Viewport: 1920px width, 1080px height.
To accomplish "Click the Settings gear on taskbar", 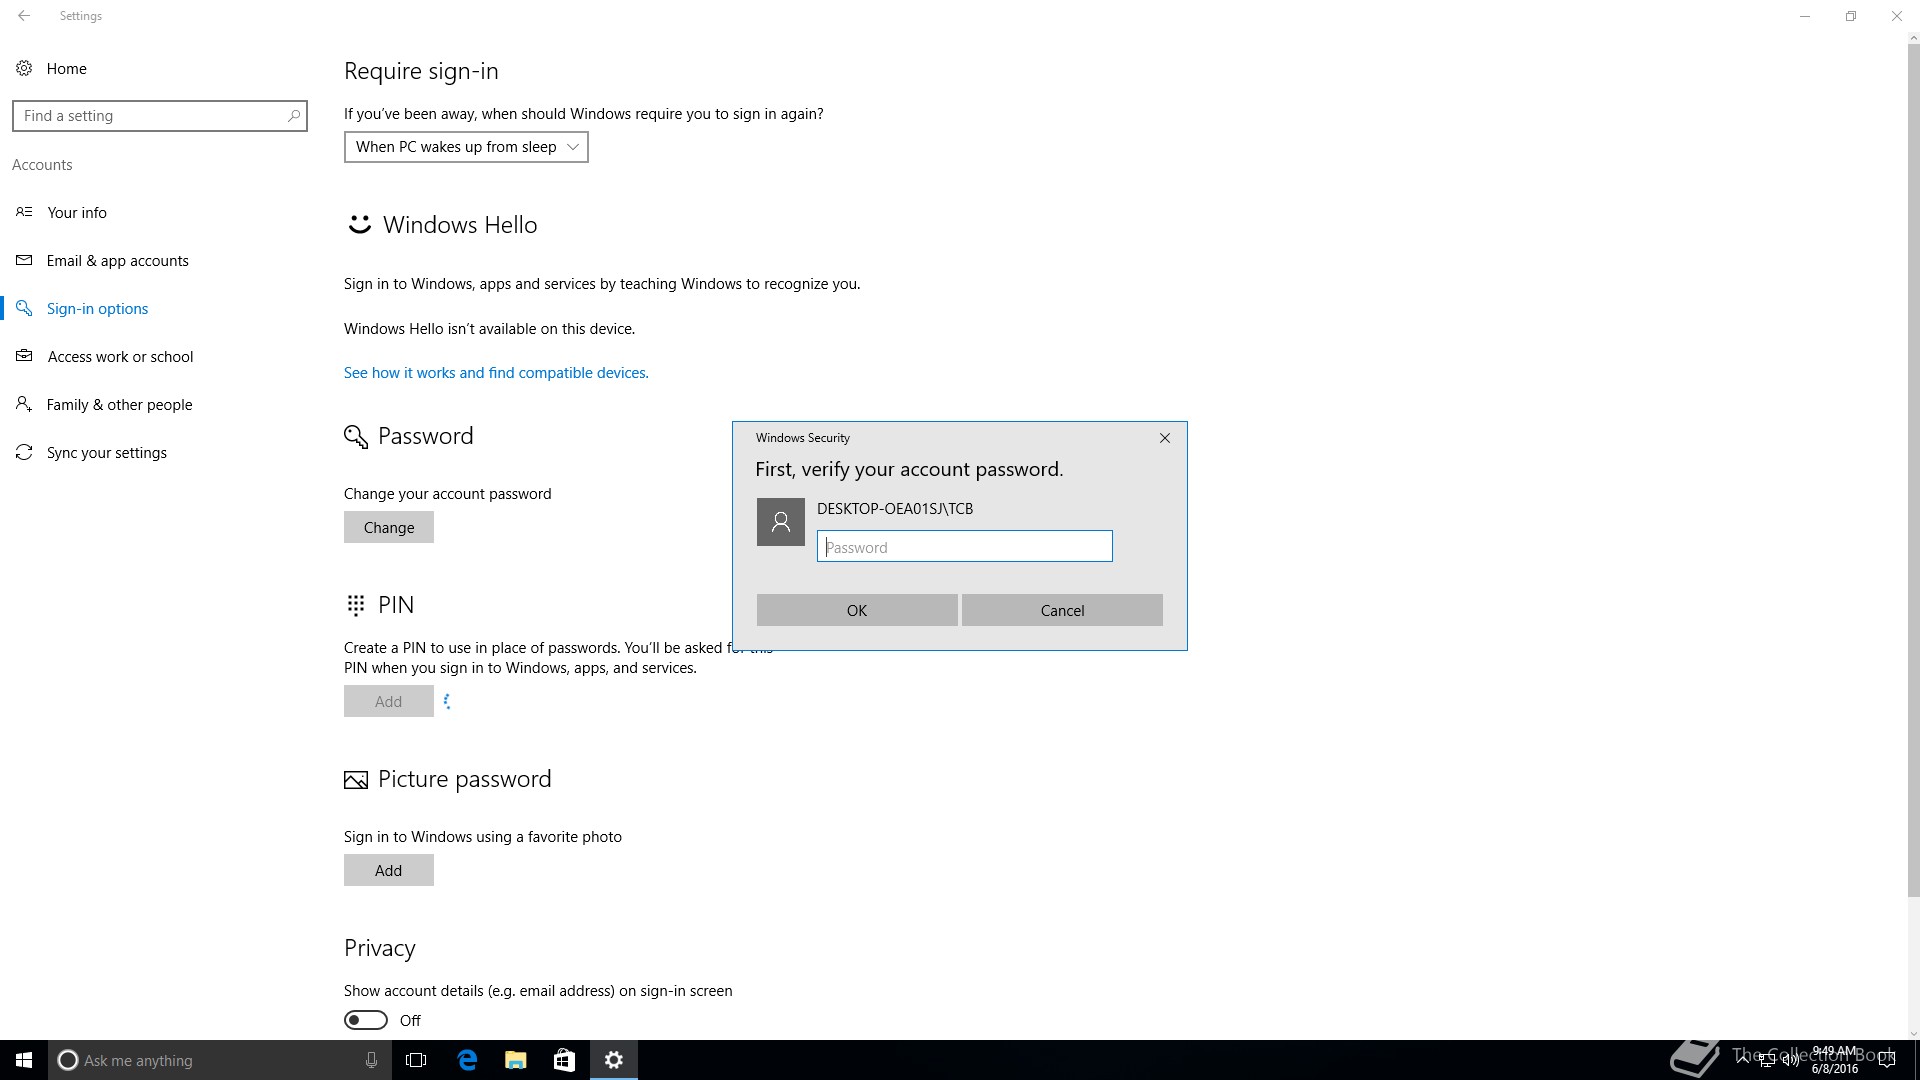I will point(614,1060).
